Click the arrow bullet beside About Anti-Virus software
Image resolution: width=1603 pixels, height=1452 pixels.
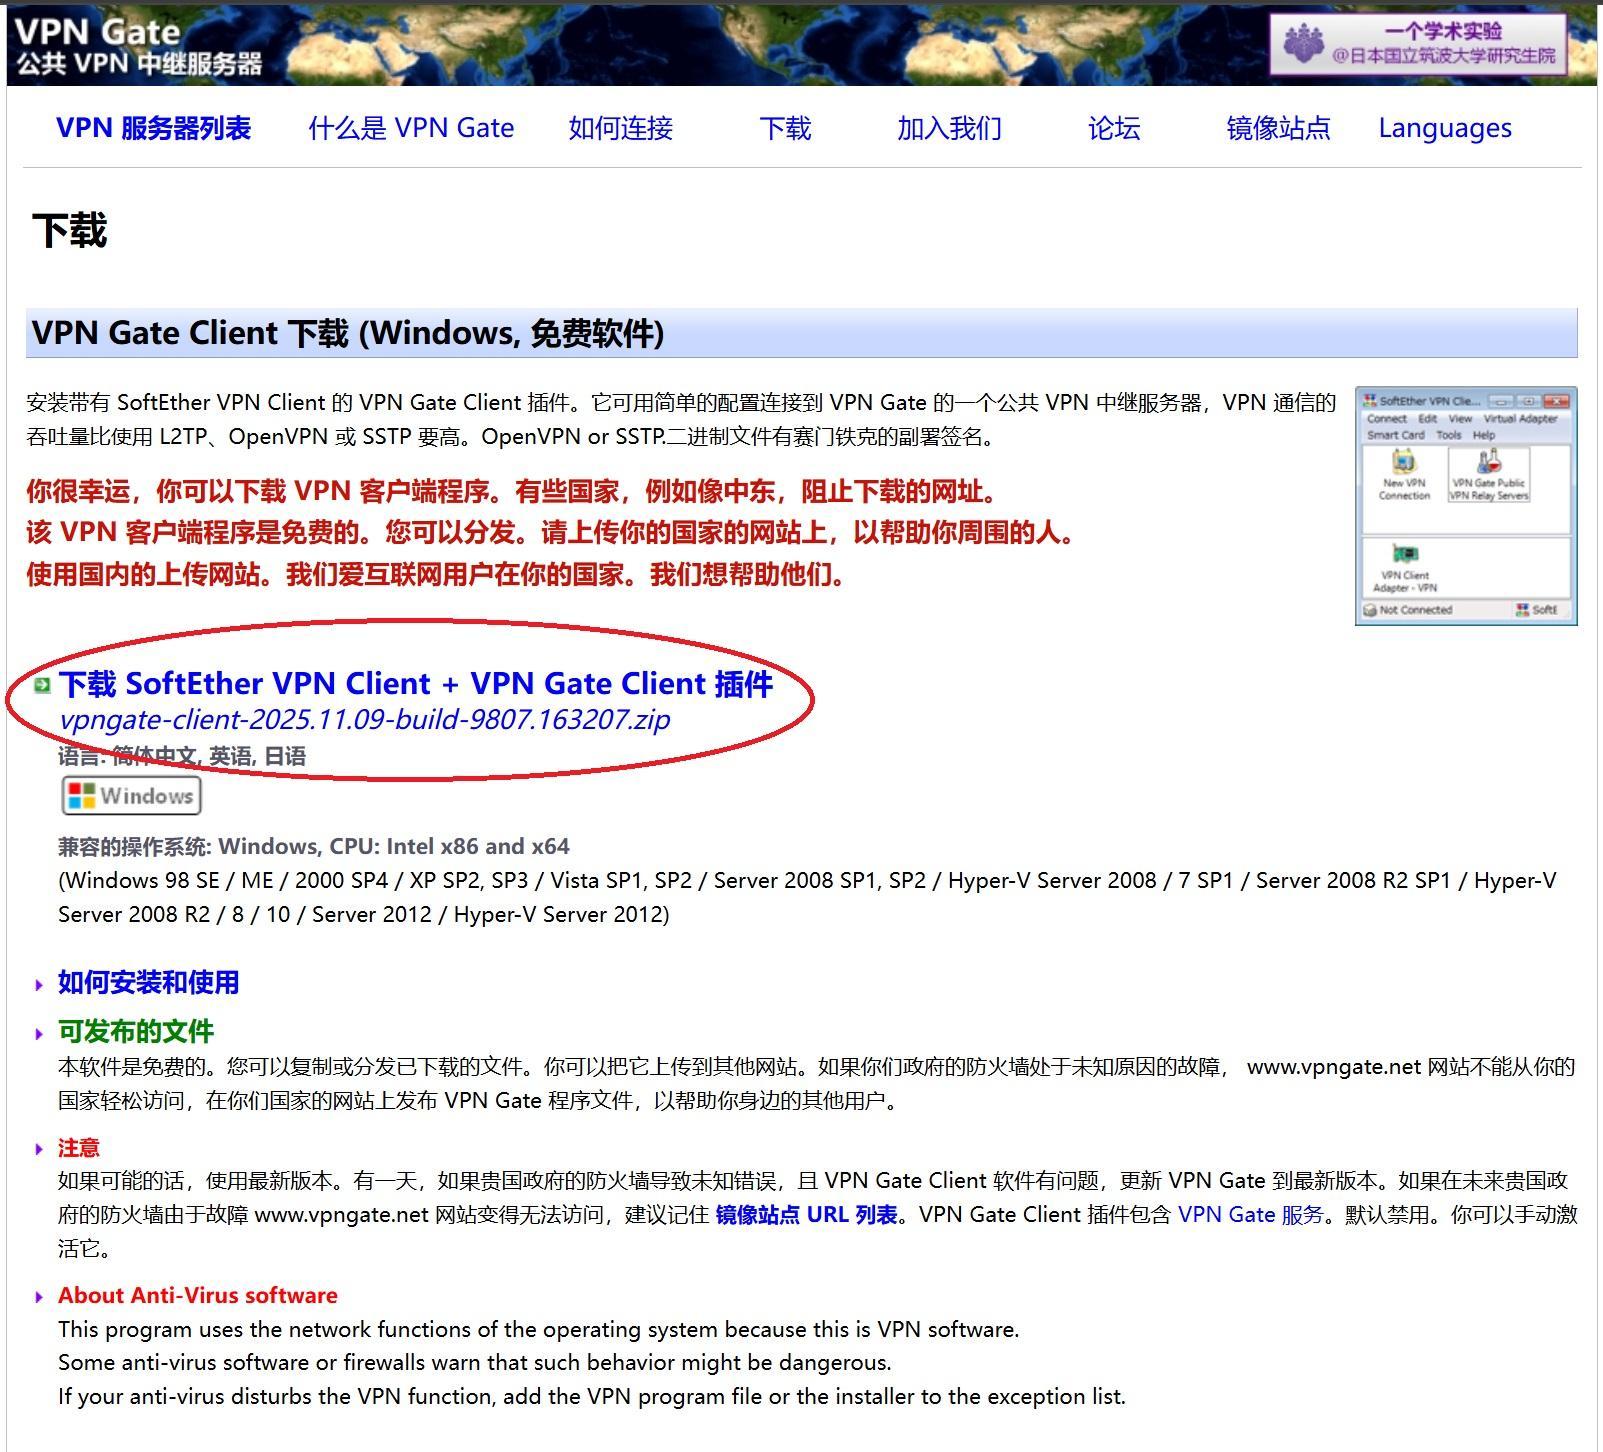pos(39,1297)
